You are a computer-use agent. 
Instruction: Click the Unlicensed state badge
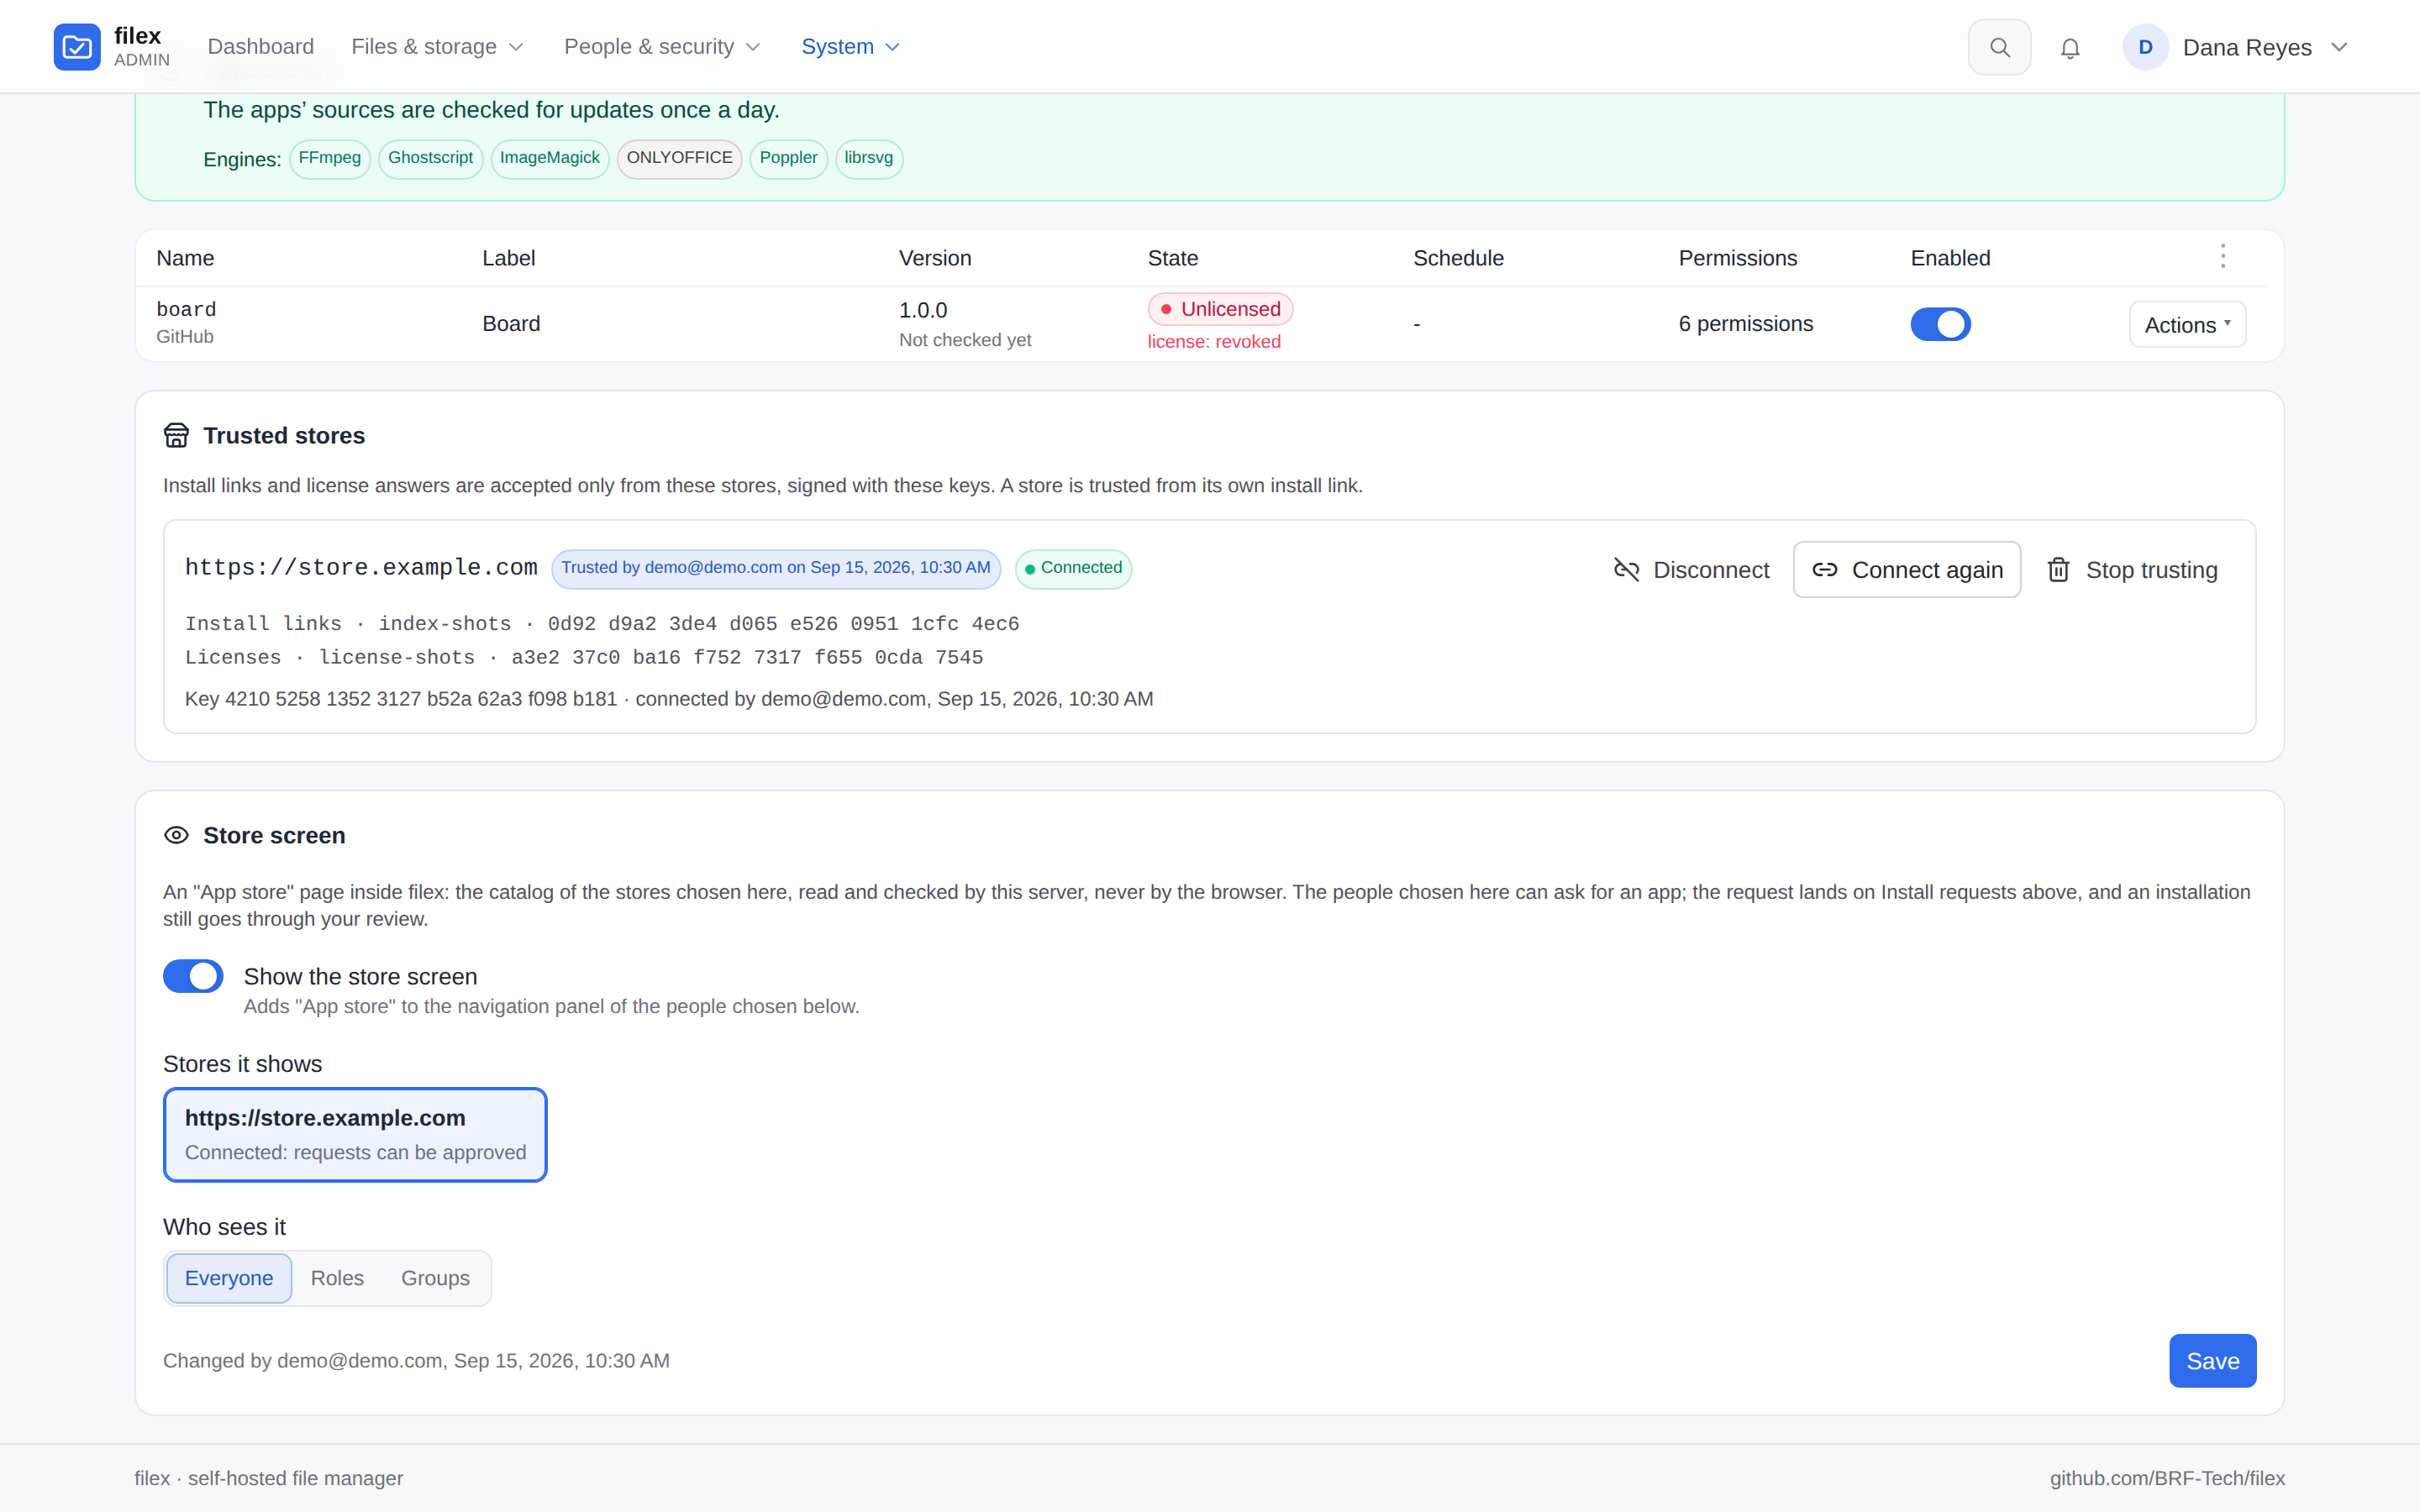tap(1220, 309)
